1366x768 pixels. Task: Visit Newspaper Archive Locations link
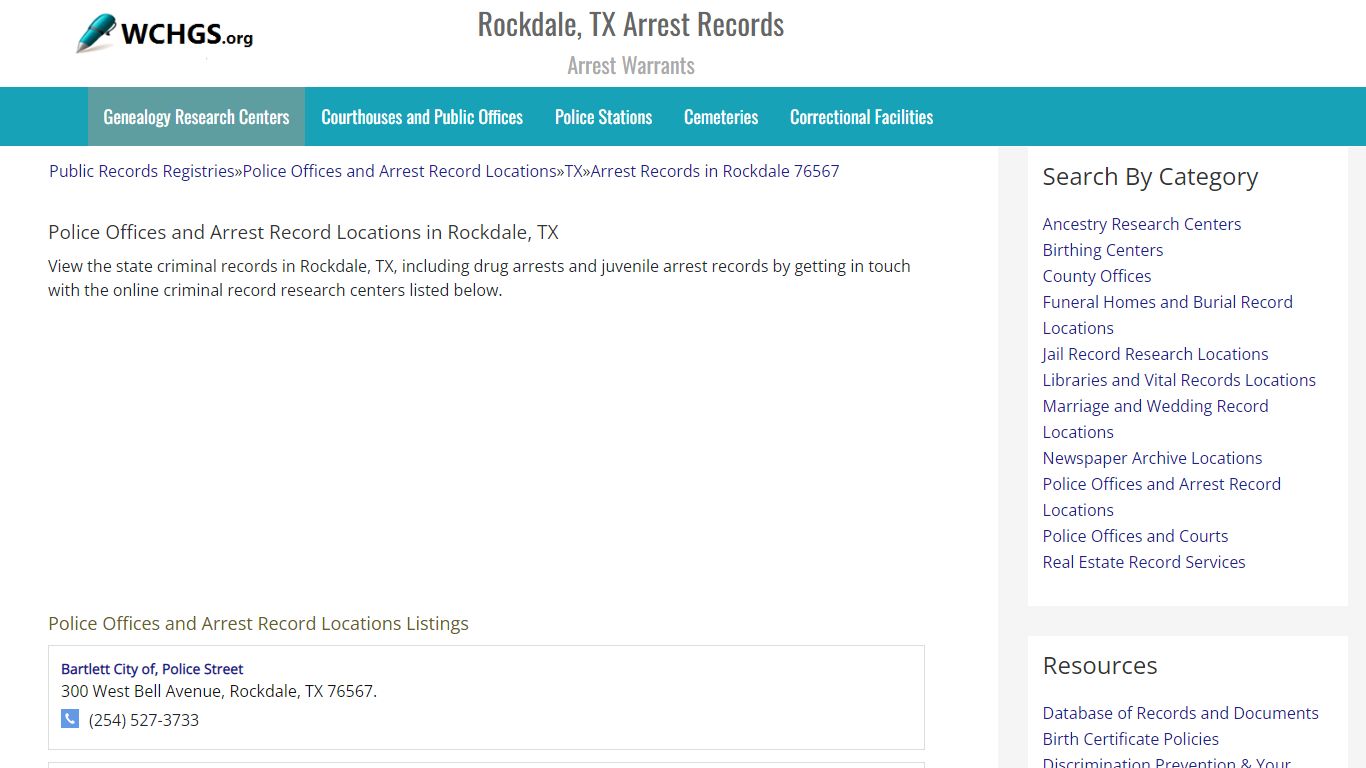click(1152, 458)
